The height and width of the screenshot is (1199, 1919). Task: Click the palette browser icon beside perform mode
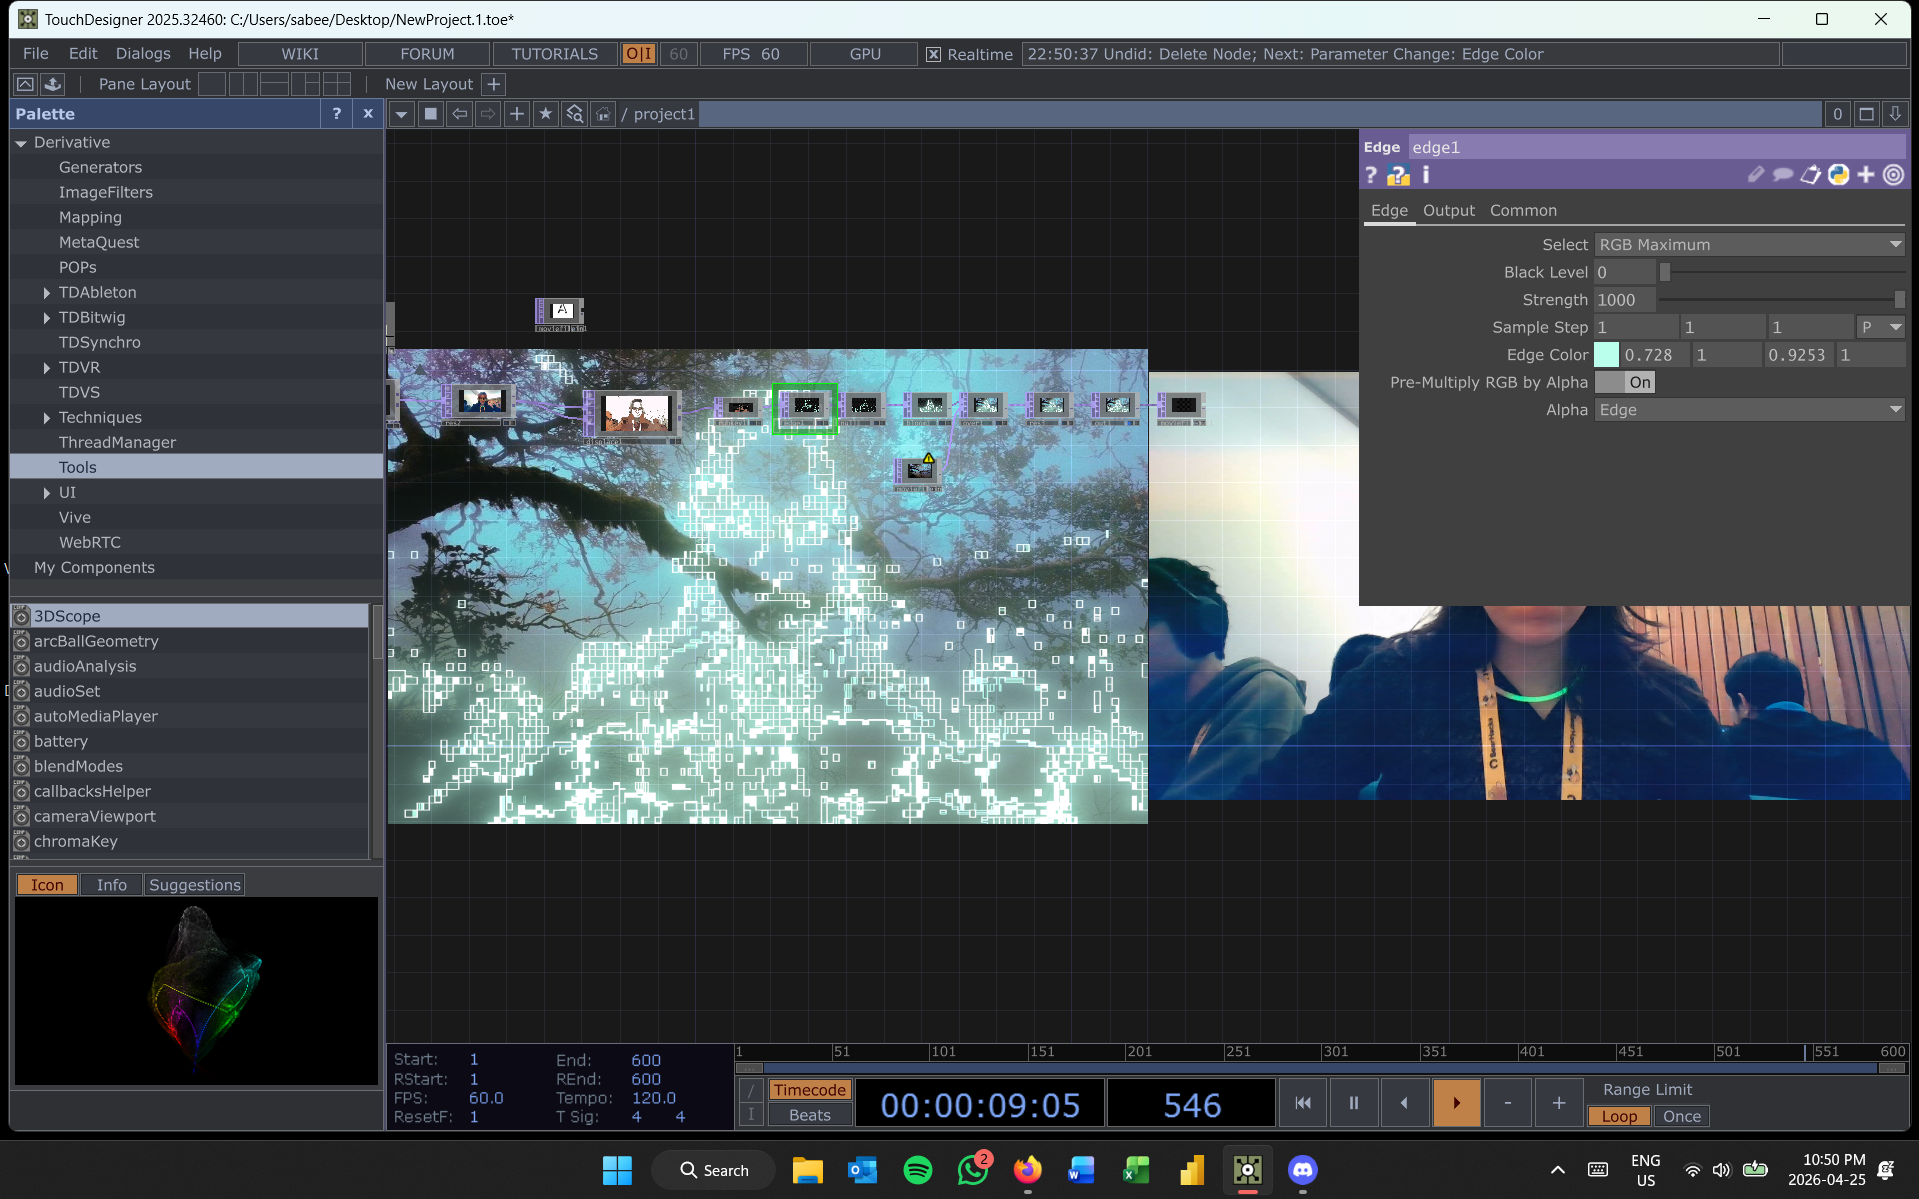tap(53, 84)
